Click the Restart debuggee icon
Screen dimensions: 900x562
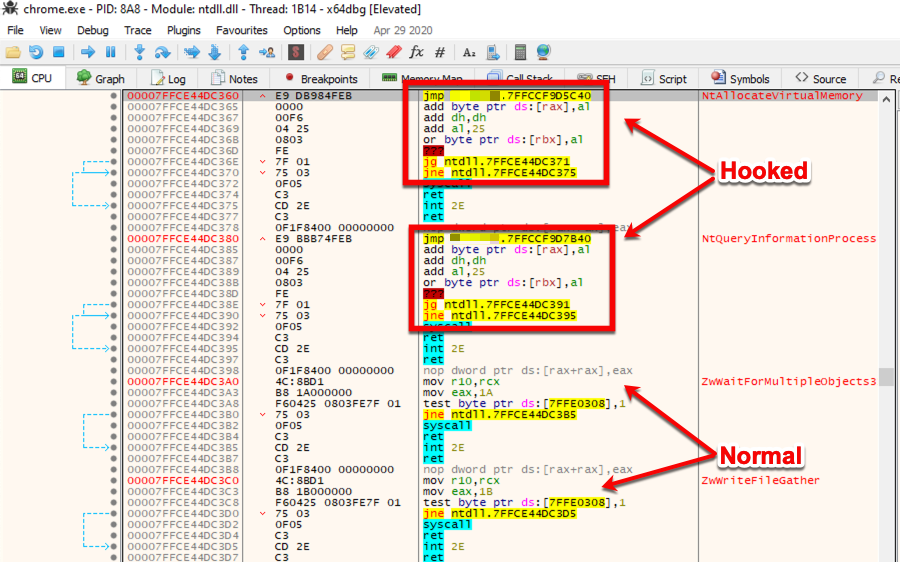(36, 52)
